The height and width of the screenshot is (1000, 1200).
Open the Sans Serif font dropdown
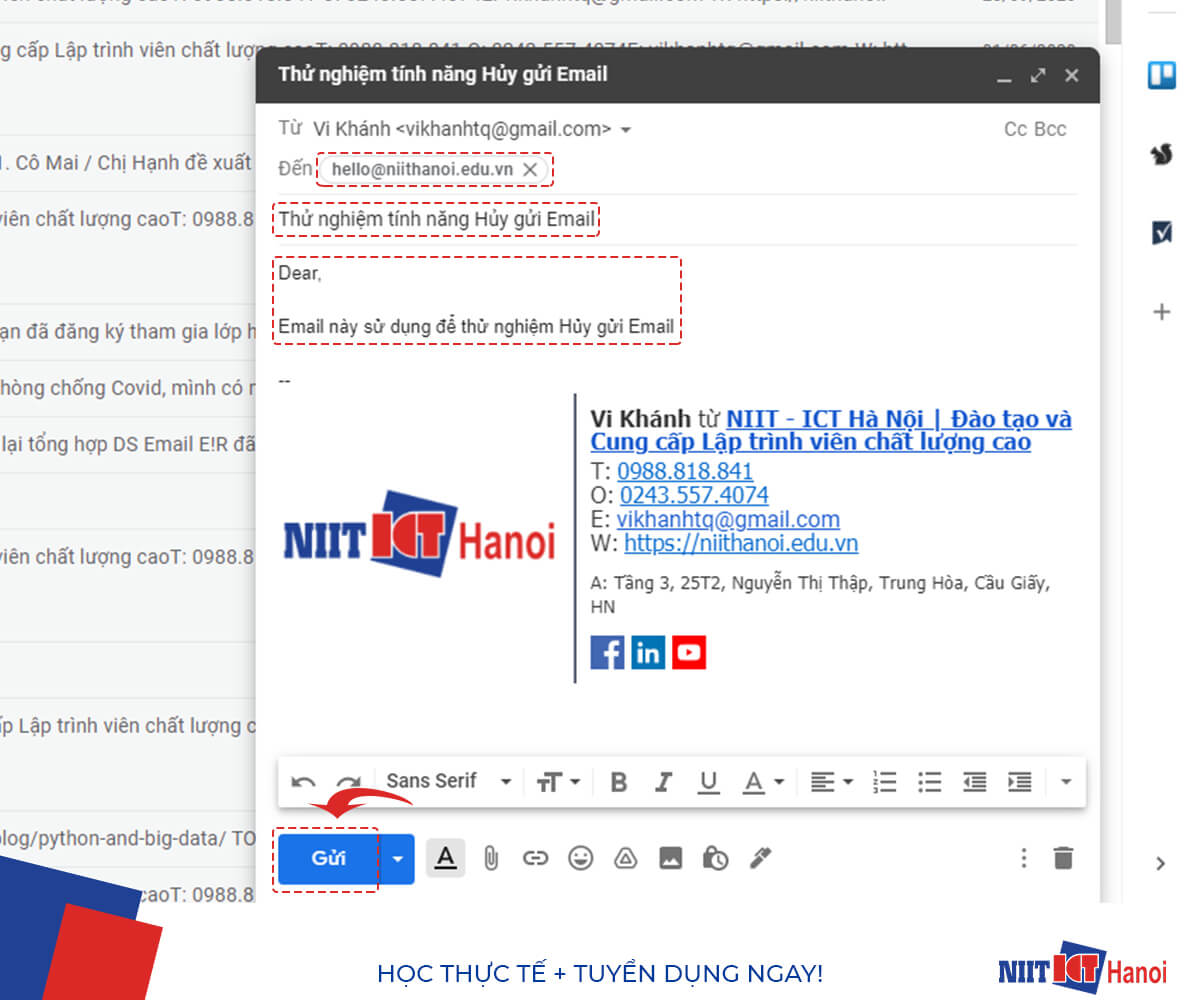coord(447,781)
